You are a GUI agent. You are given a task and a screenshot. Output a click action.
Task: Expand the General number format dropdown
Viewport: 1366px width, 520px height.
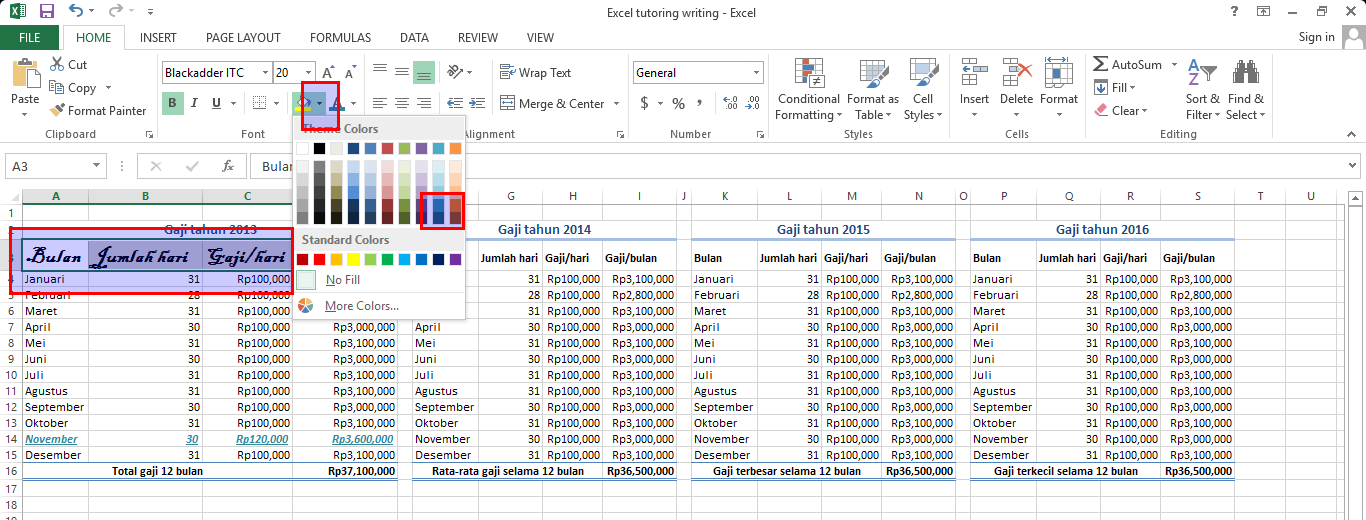click(755, 73)
